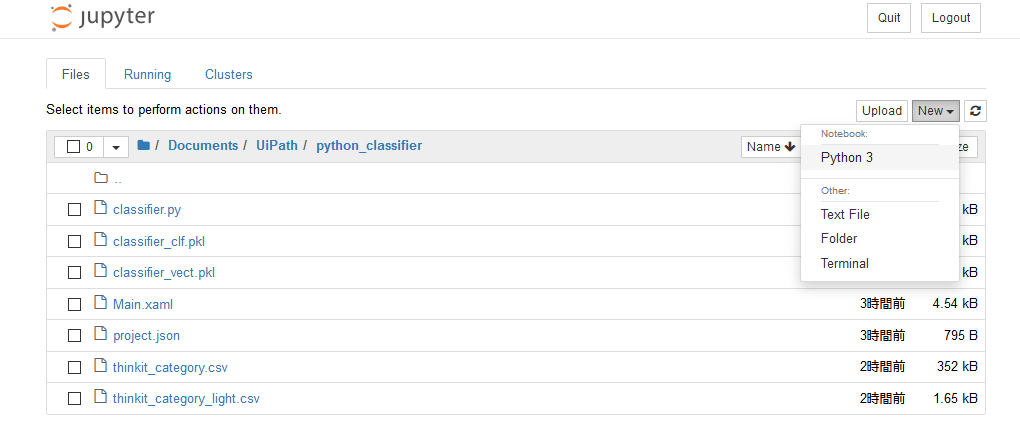Click the file icon beside Main.xaml

tap(100, 302)
